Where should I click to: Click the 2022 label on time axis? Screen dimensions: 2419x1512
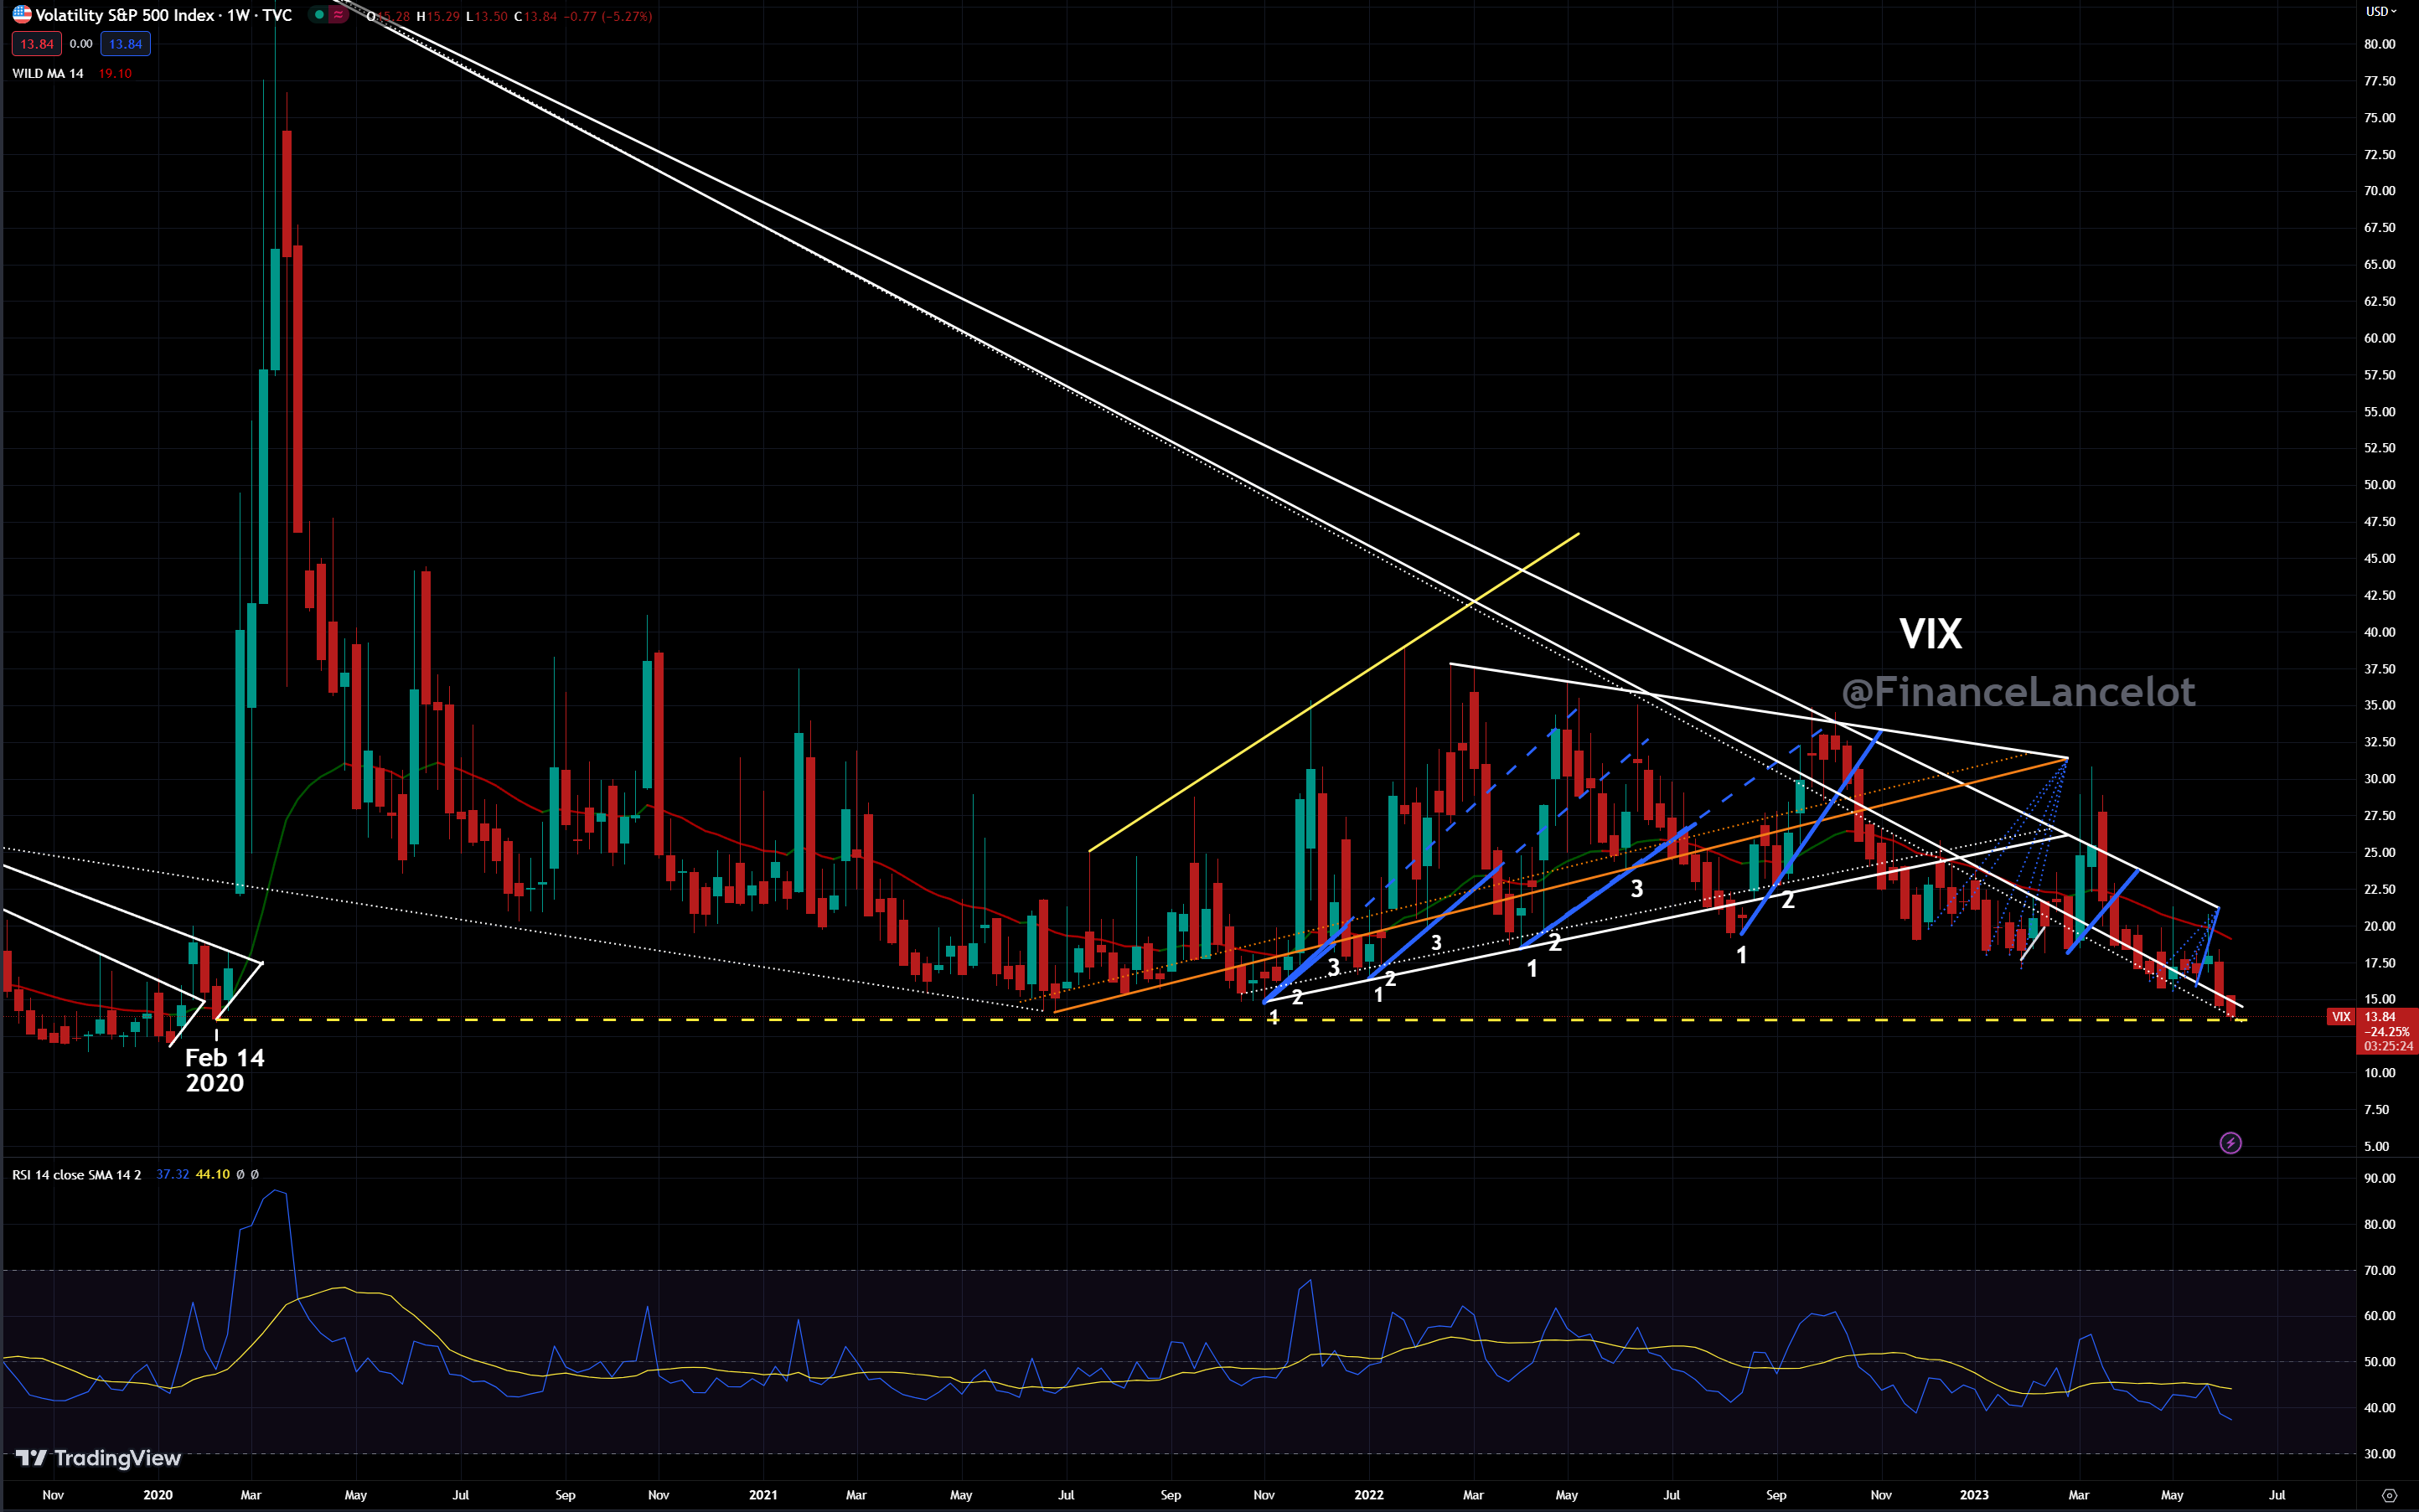(x=1368, y=1495)
